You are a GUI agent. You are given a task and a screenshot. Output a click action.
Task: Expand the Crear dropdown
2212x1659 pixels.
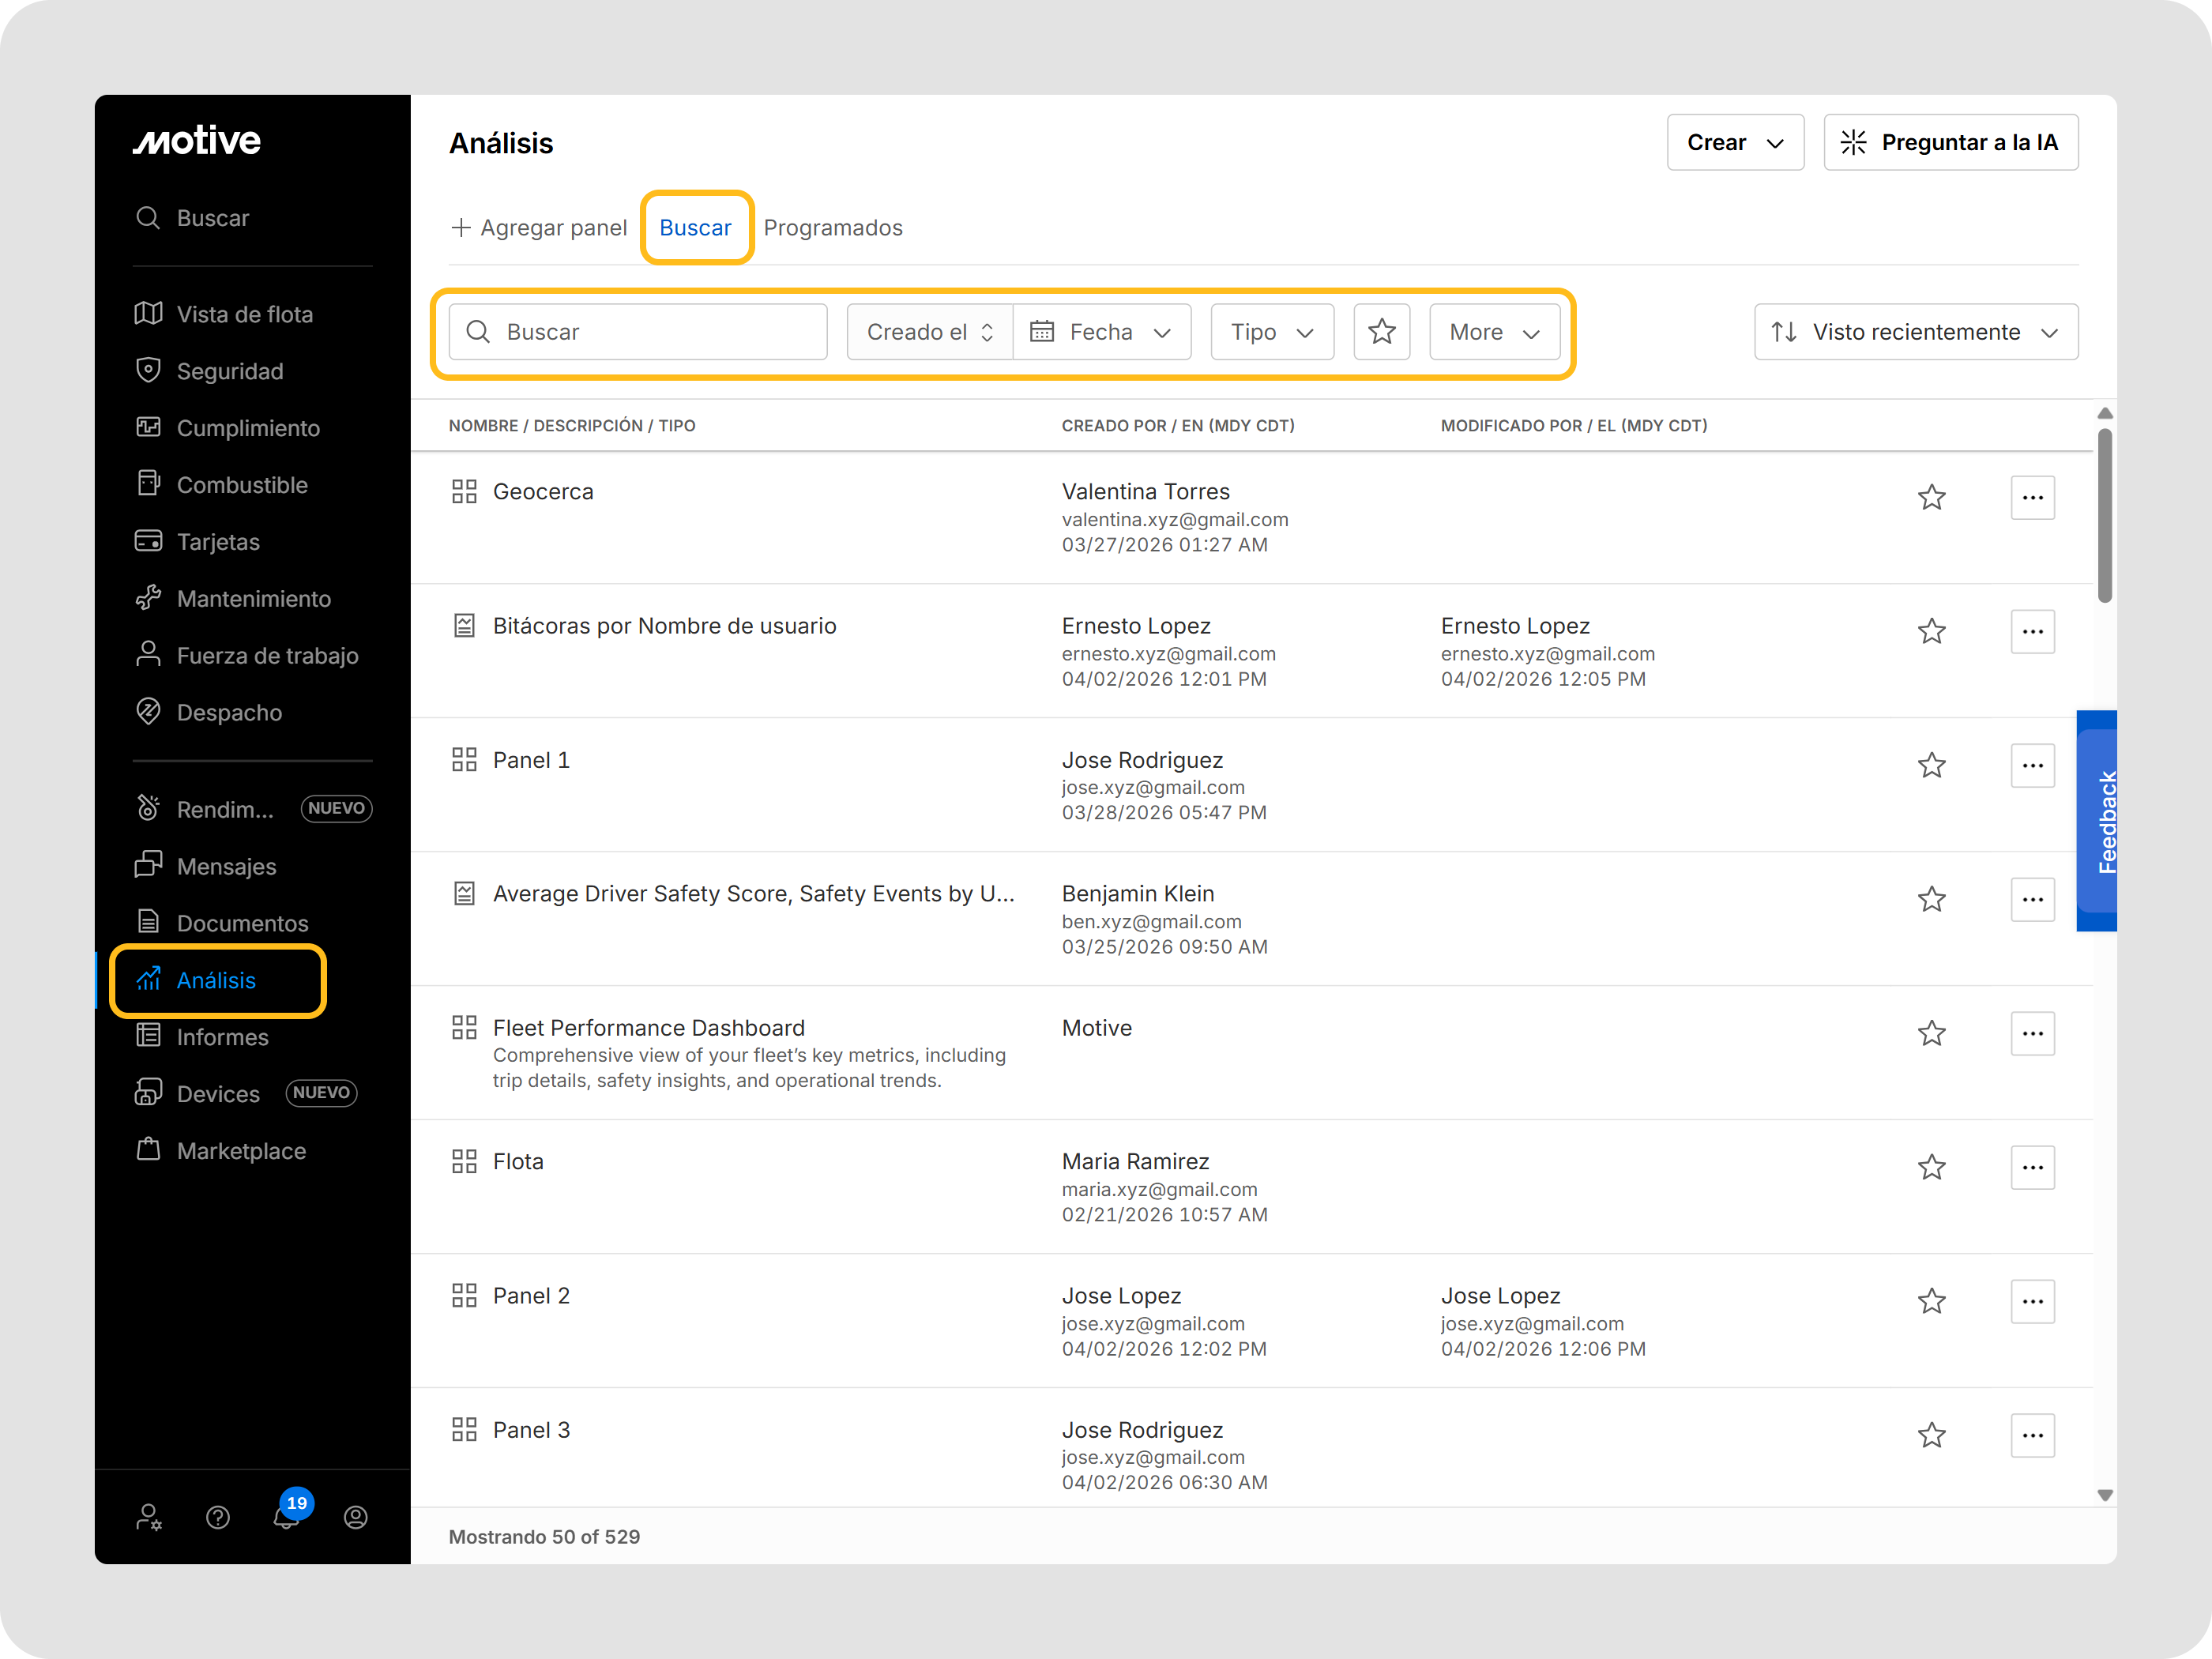point(1735,142)
